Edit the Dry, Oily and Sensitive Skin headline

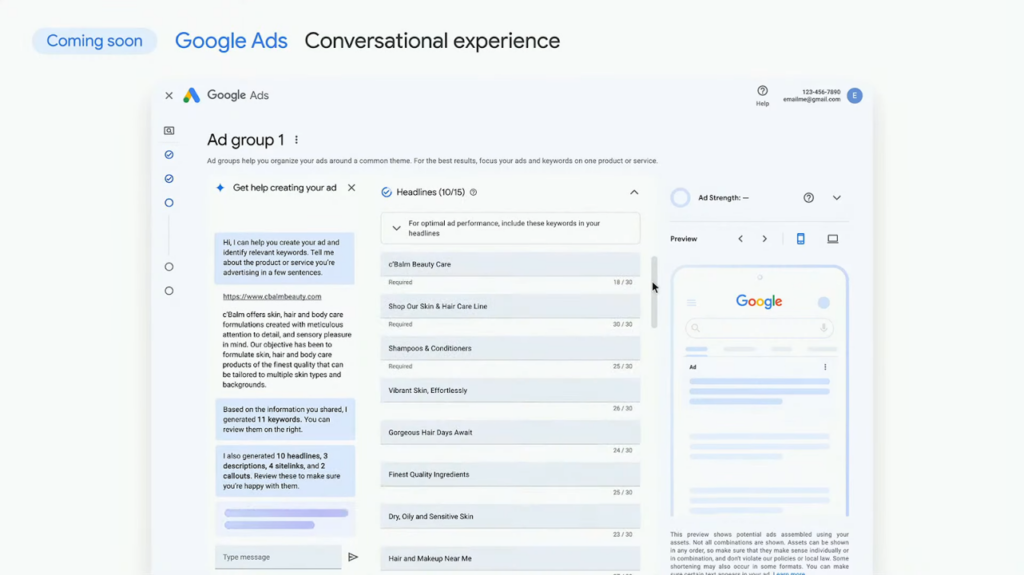(x=510, y=516)
